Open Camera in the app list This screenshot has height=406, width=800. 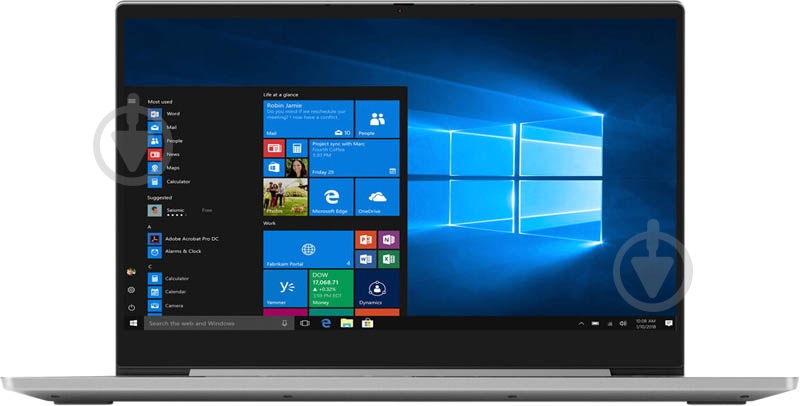pyautogui.click(x=166, y=306)
